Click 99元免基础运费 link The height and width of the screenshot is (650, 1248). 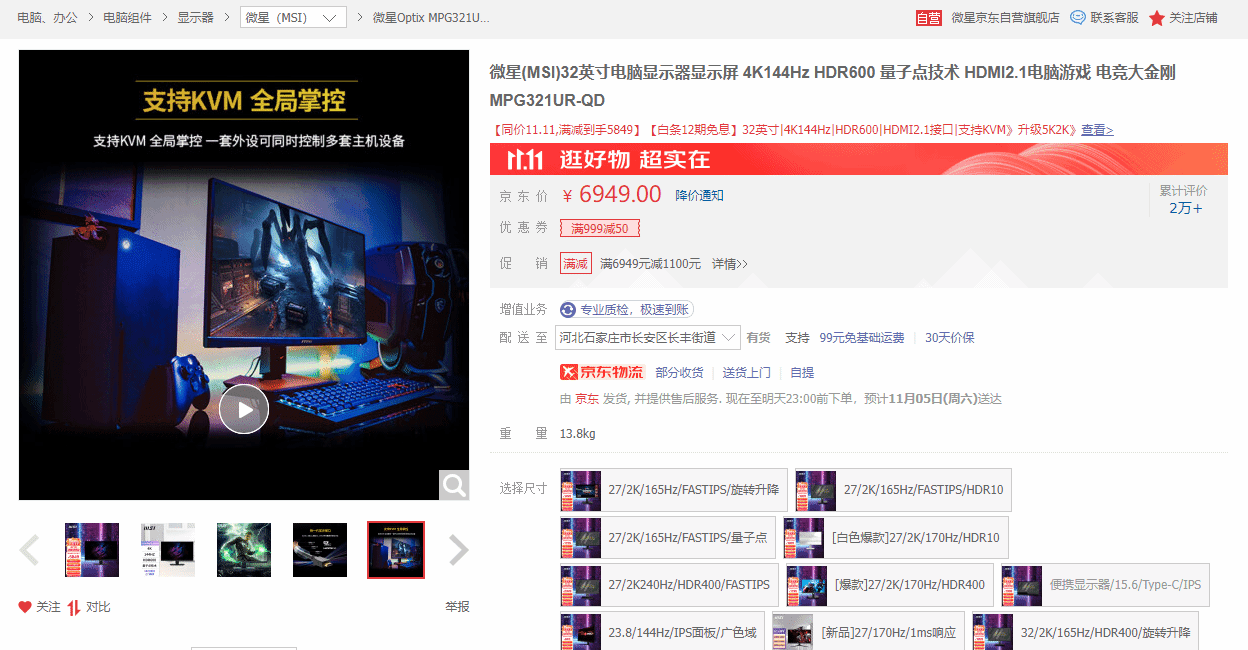tap(861, 338)
